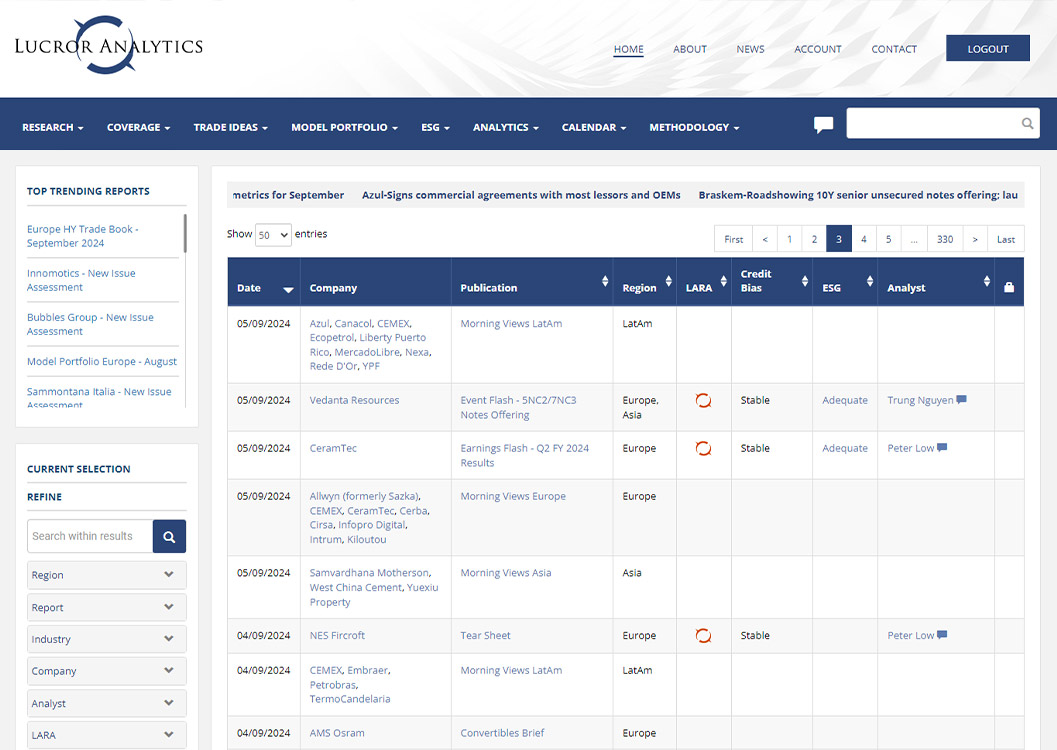Go to the First page of results

point(733,239)
